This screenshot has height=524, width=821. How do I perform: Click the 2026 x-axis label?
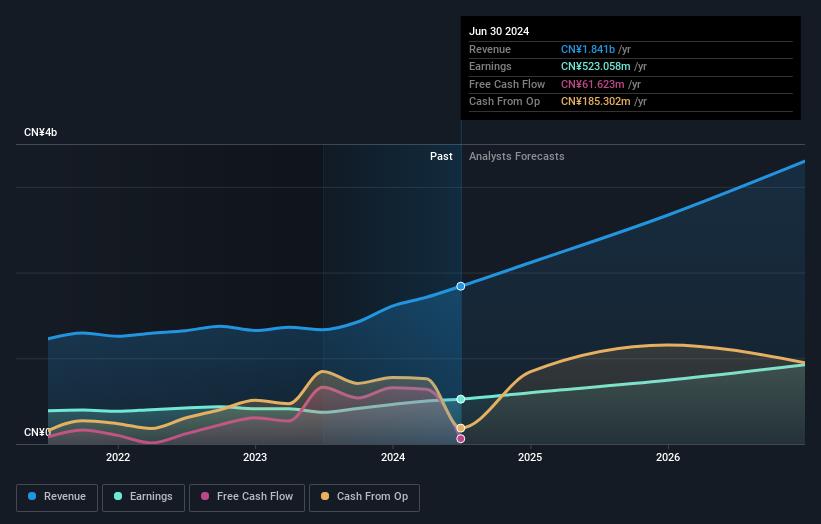click(668, 457)
